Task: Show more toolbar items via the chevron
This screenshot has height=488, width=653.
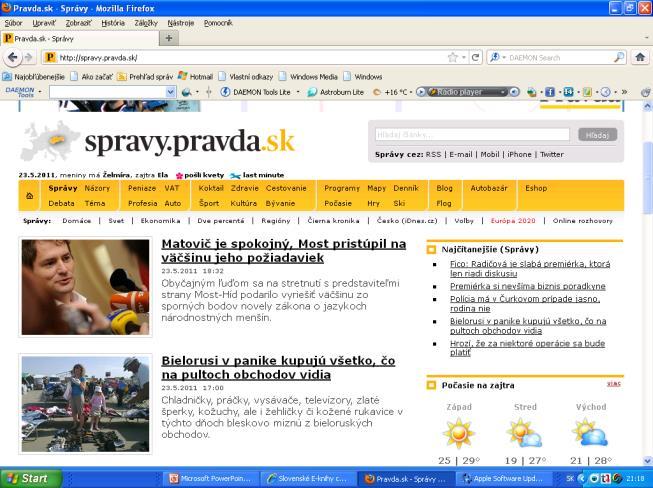Action: (x=624, y=92)
